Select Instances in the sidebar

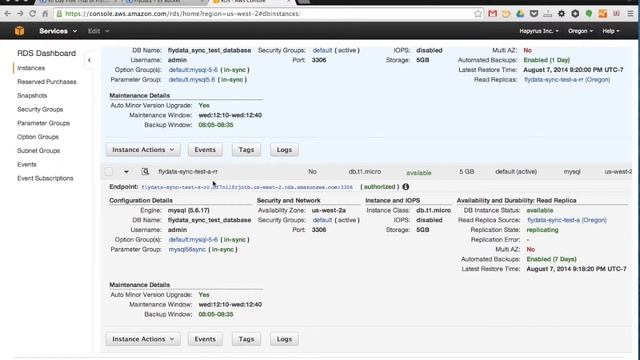point(31,68)
